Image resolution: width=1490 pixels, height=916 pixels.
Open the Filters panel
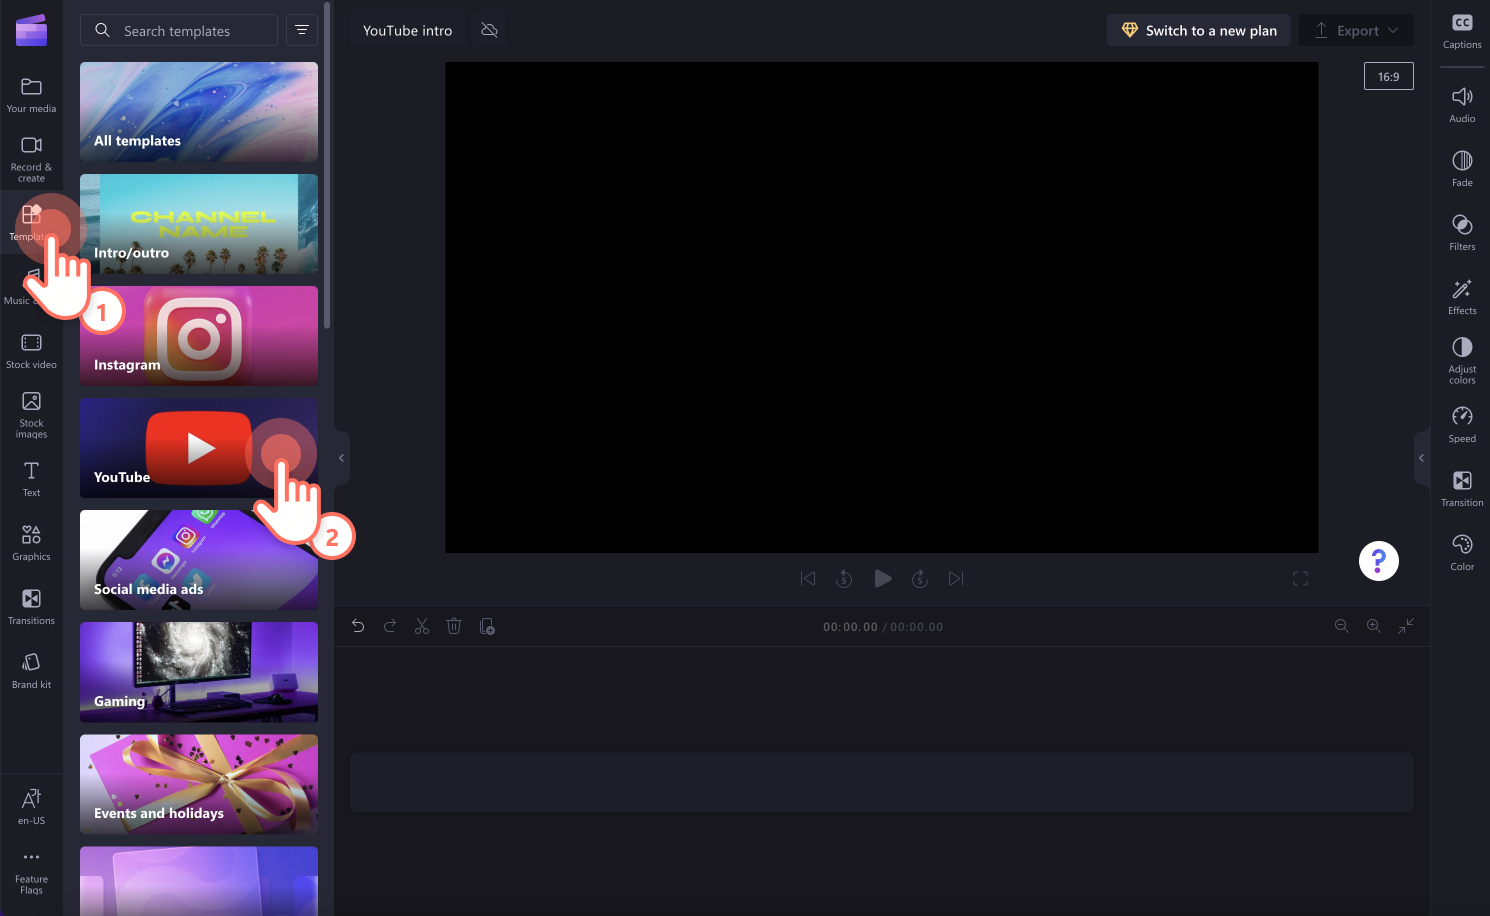[x=1462, y=233]
